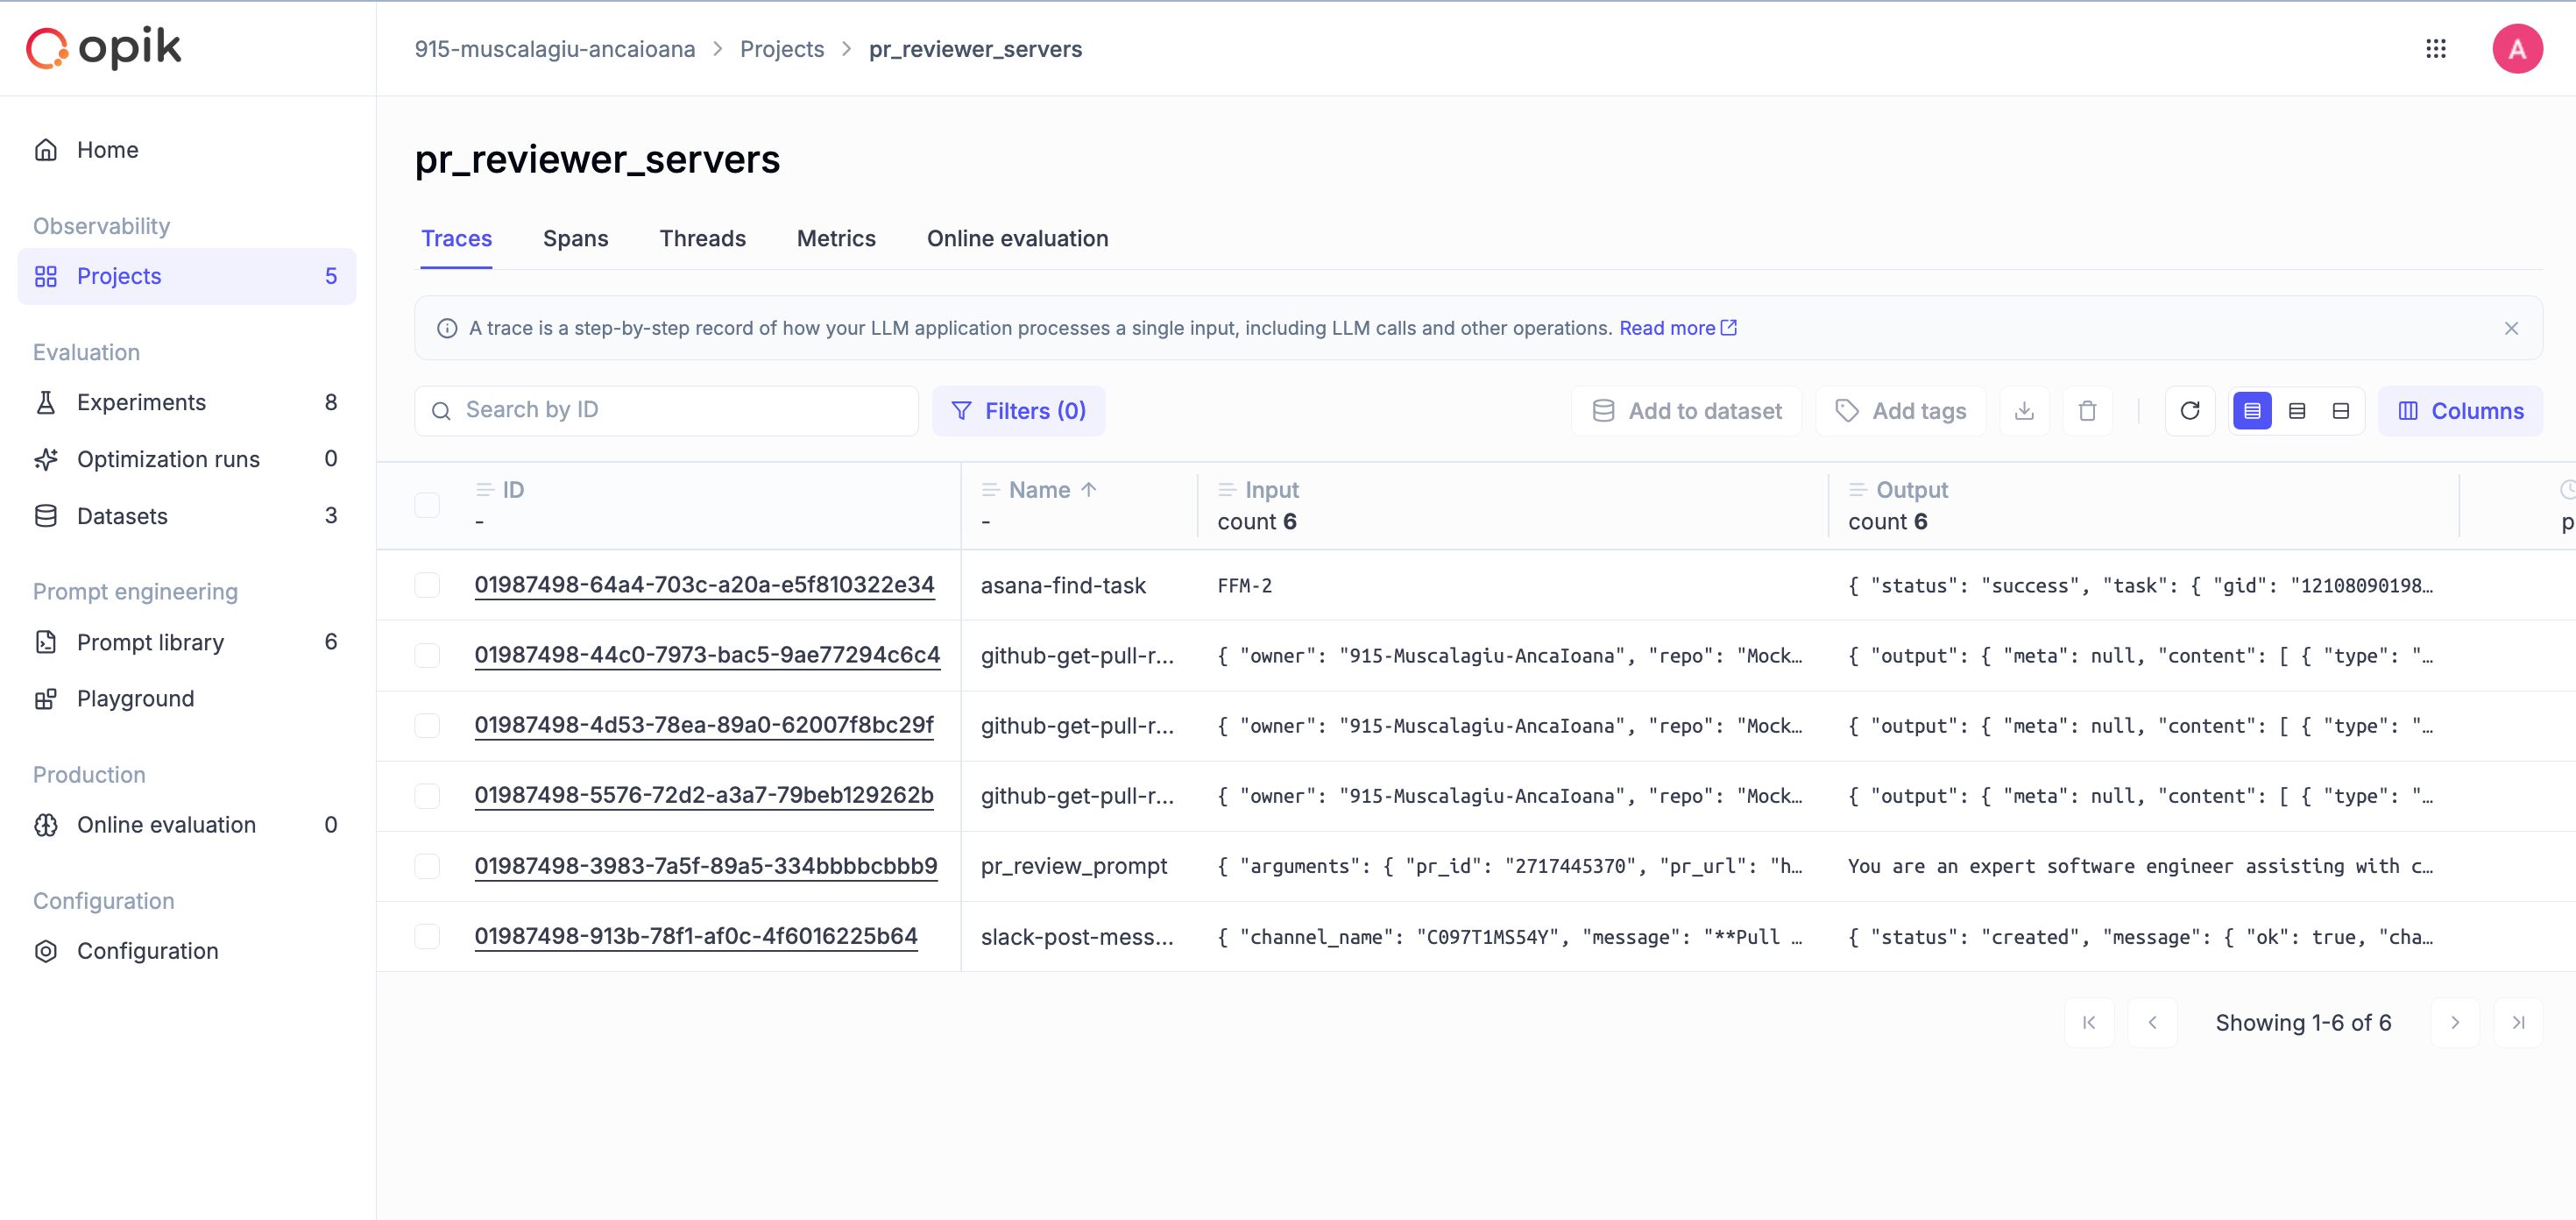Click the trash delete icon
The height and width of the screenshot is (1220, 2576).
point(2086,411)
